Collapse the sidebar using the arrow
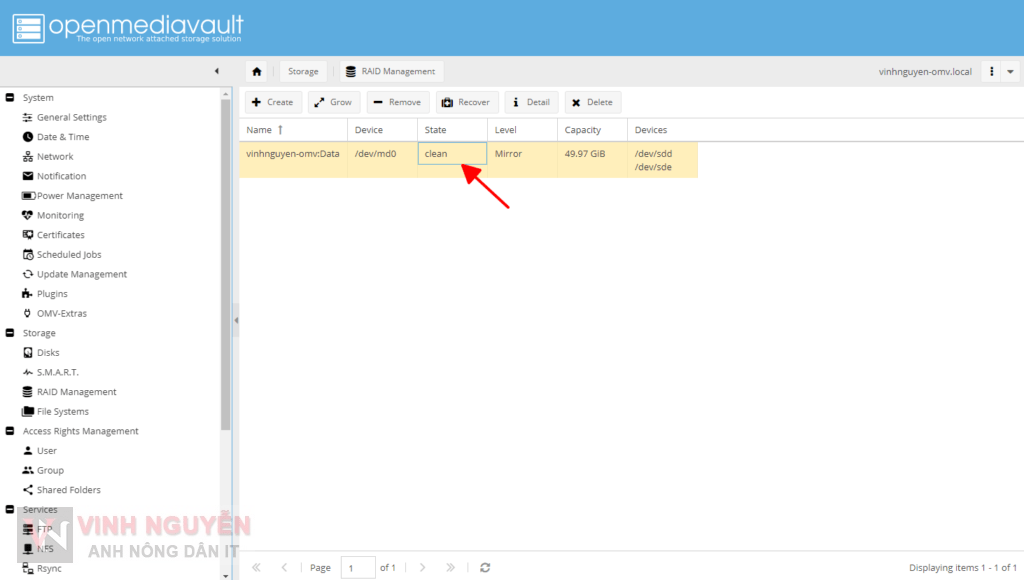This screenshot has width=1024, height=580. point(217,71)
